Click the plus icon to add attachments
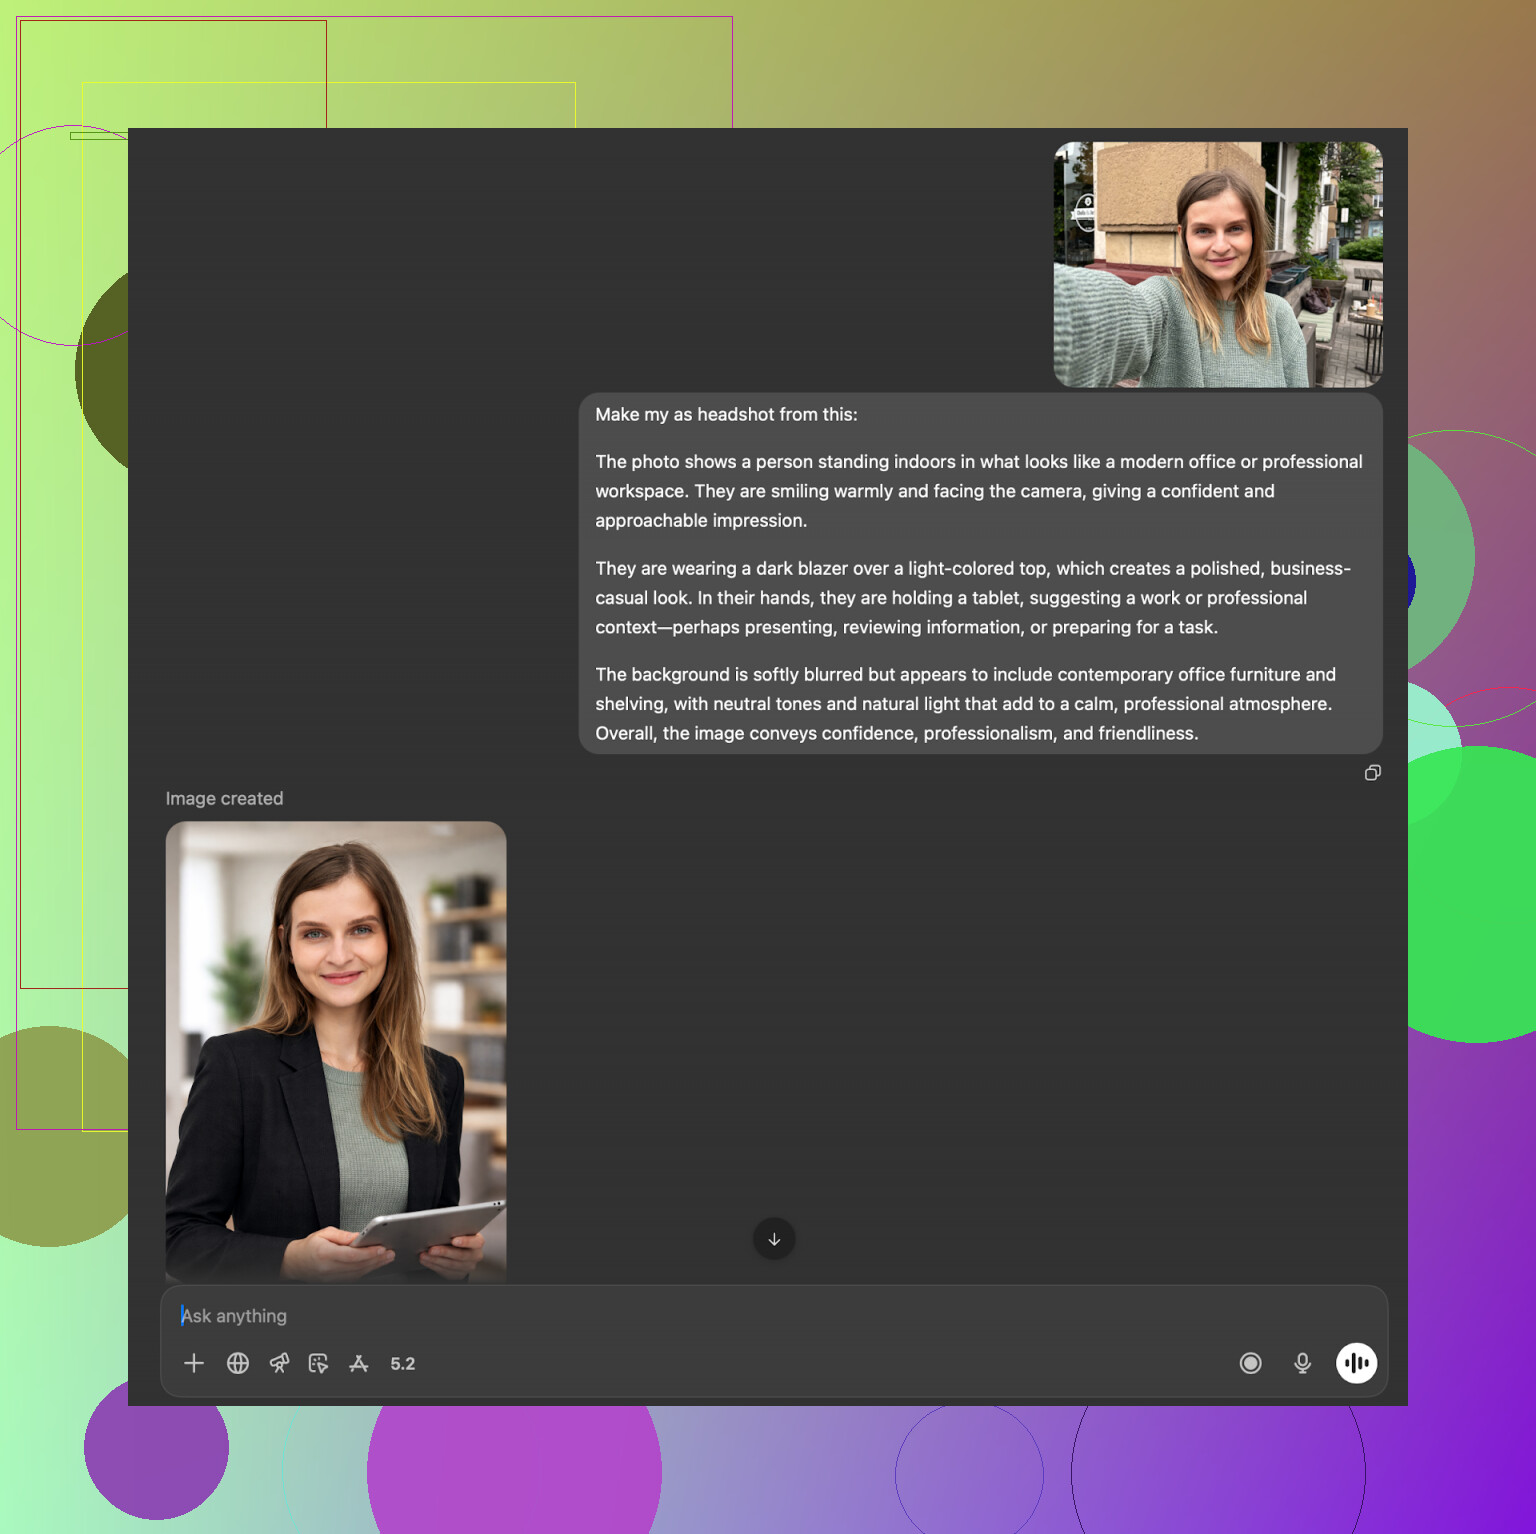This screenshot has height=1534, width=1536. point(194,1363)
